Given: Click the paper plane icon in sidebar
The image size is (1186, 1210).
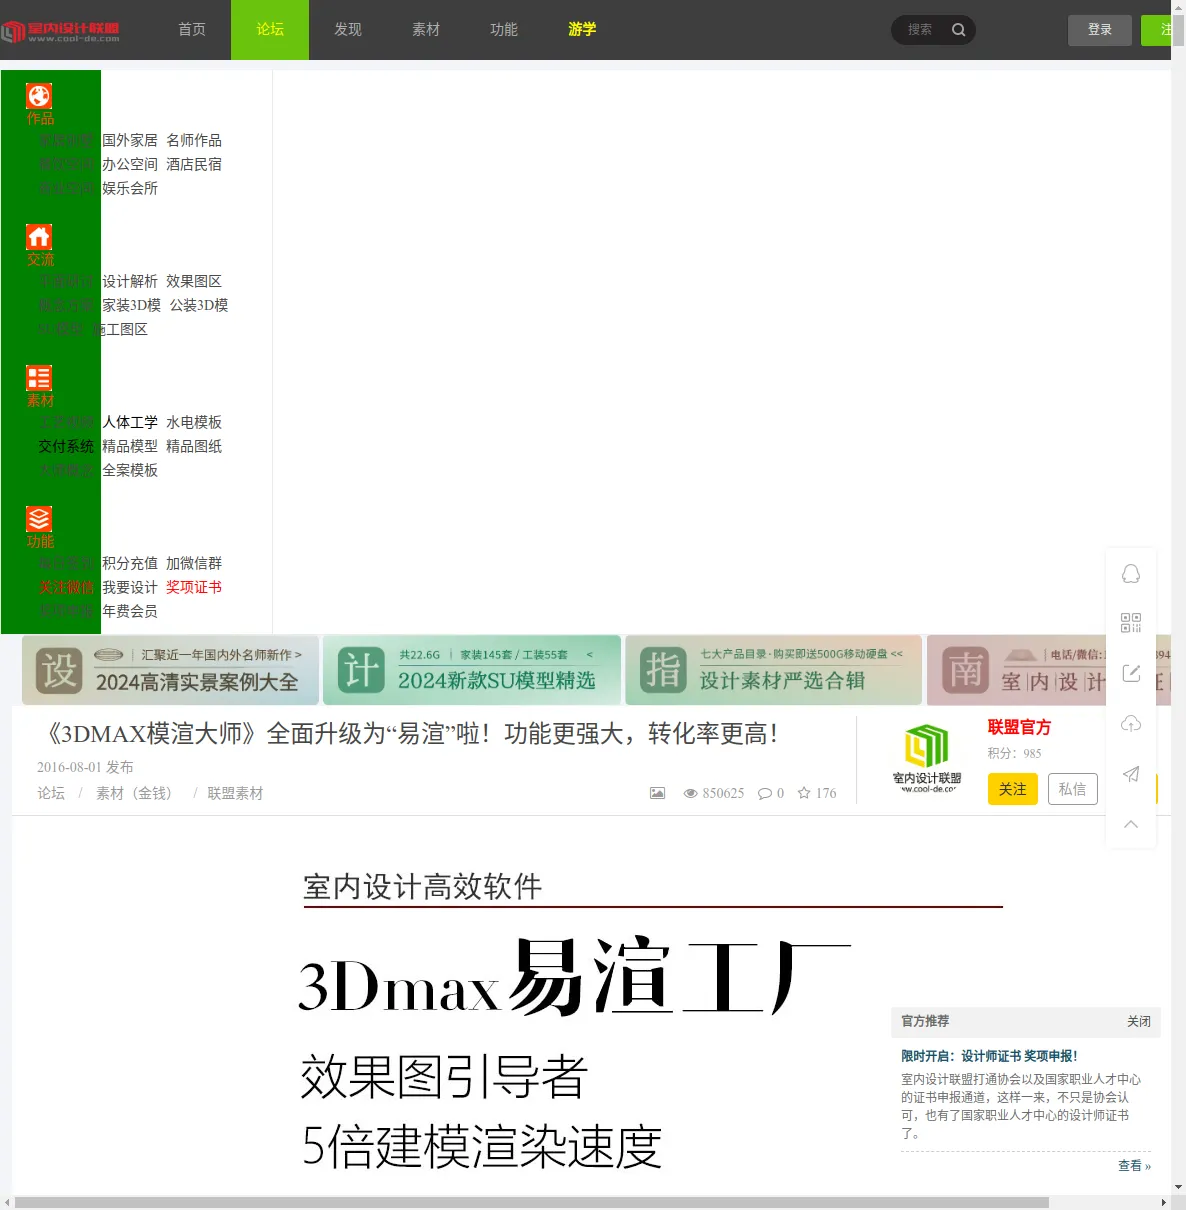Looking at the screenshot, I should pos(1131,774).
